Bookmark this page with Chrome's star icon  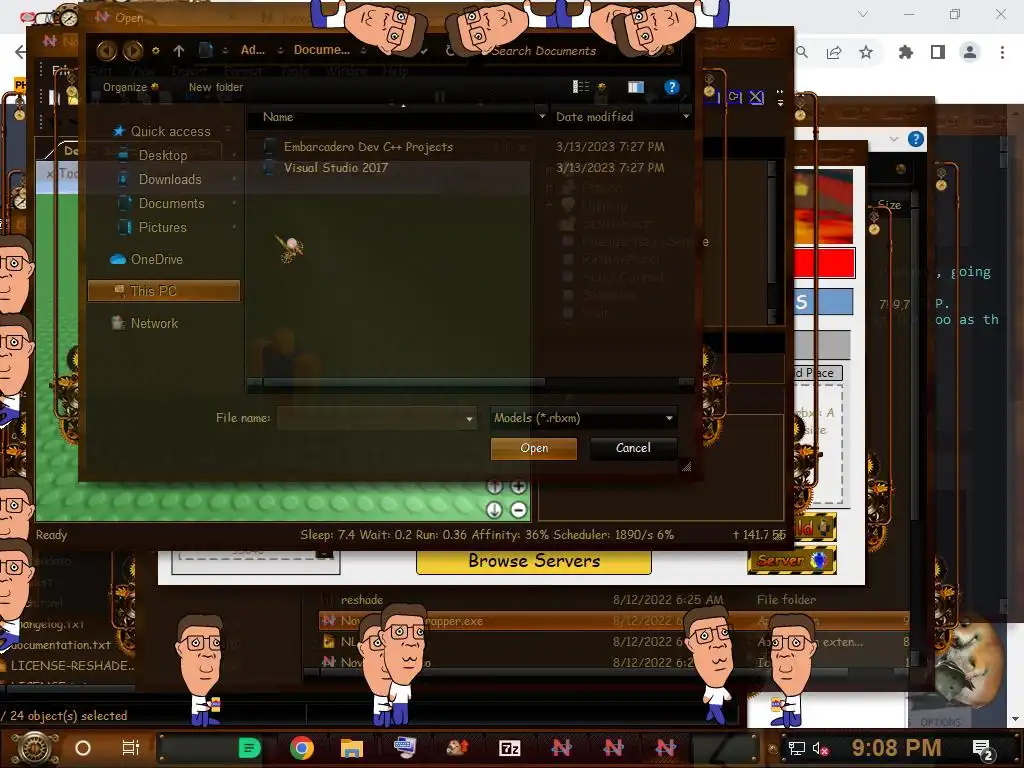coord(866,52)
